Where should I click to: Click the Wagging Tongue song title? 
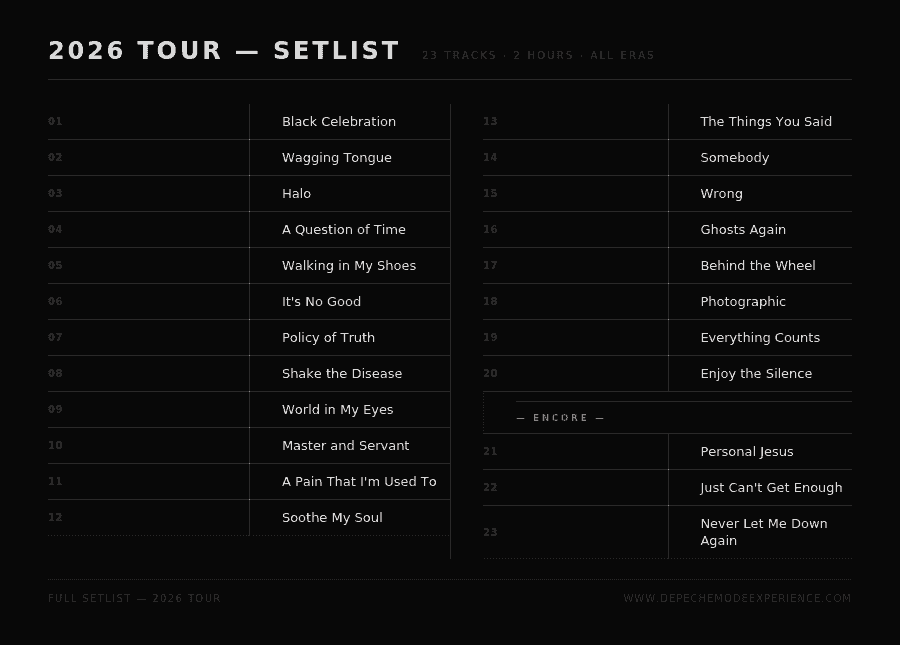coord(337,158)
